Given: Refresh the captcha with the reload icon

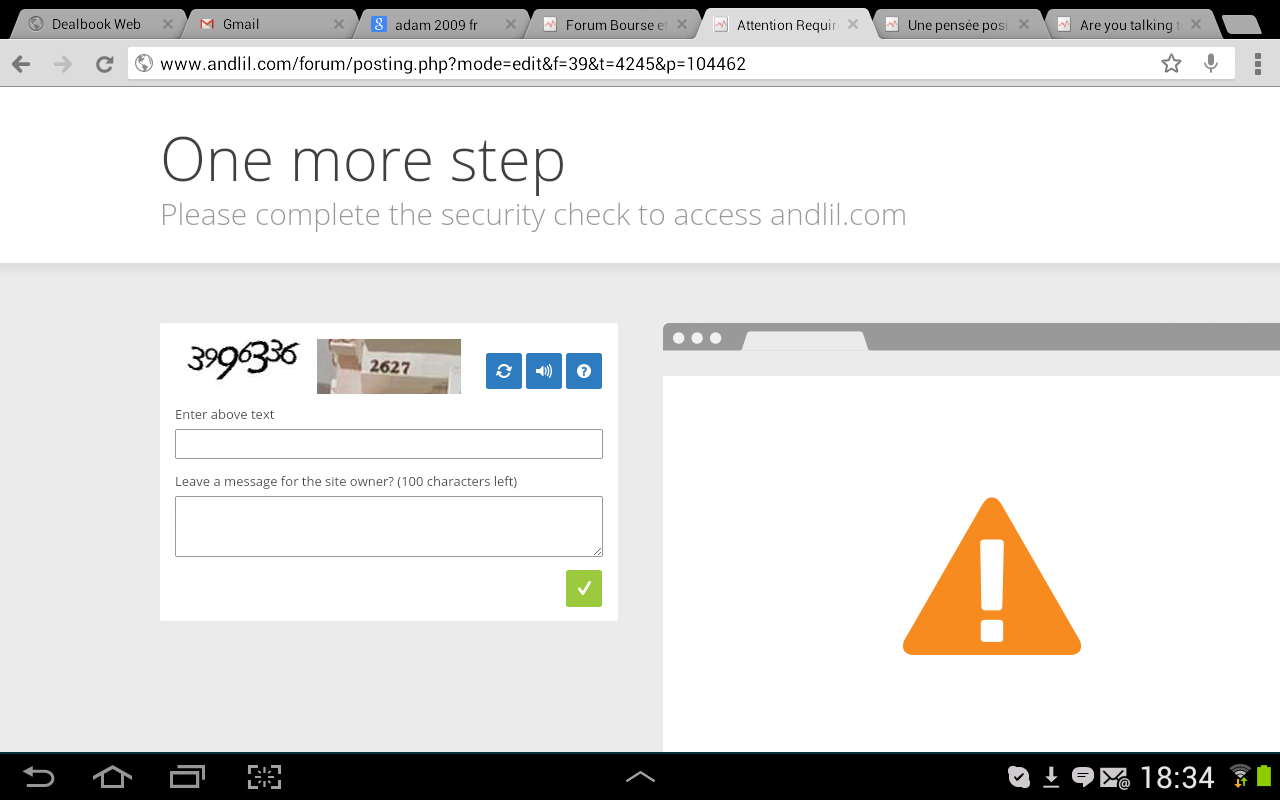Looking at the screenshot, I should [x=504, y=371].
